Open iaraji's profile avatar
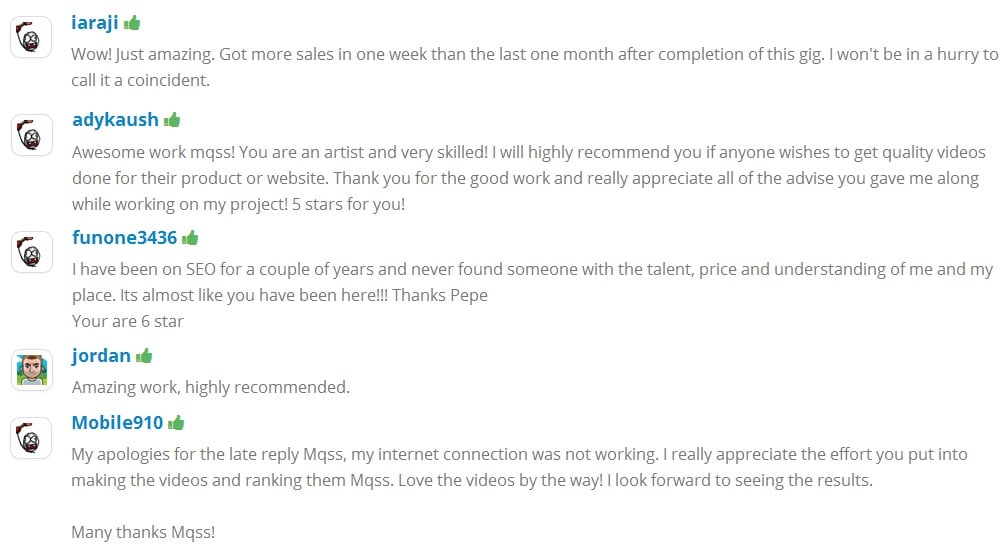The width and height of the screenshot is (1001, 548). 31,39
